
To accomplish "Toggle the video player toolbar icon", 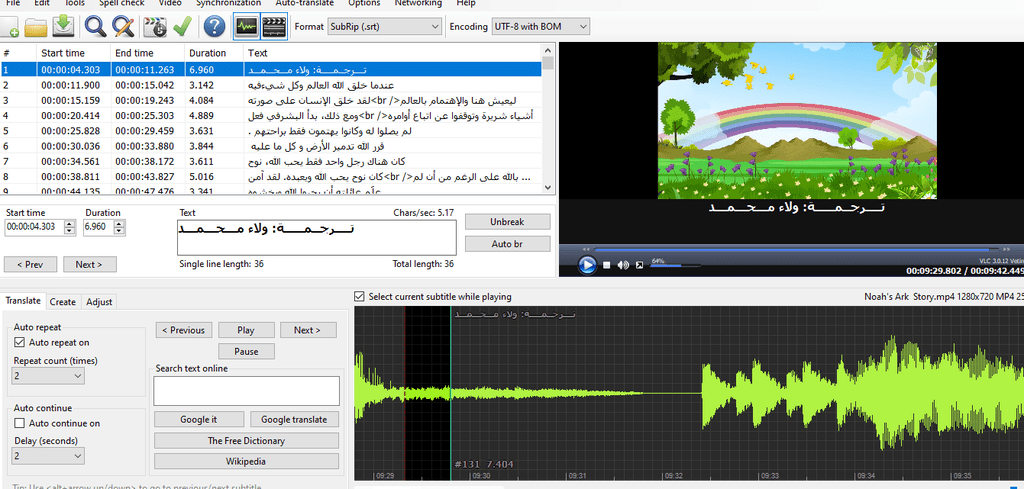I will coord(274,27).
